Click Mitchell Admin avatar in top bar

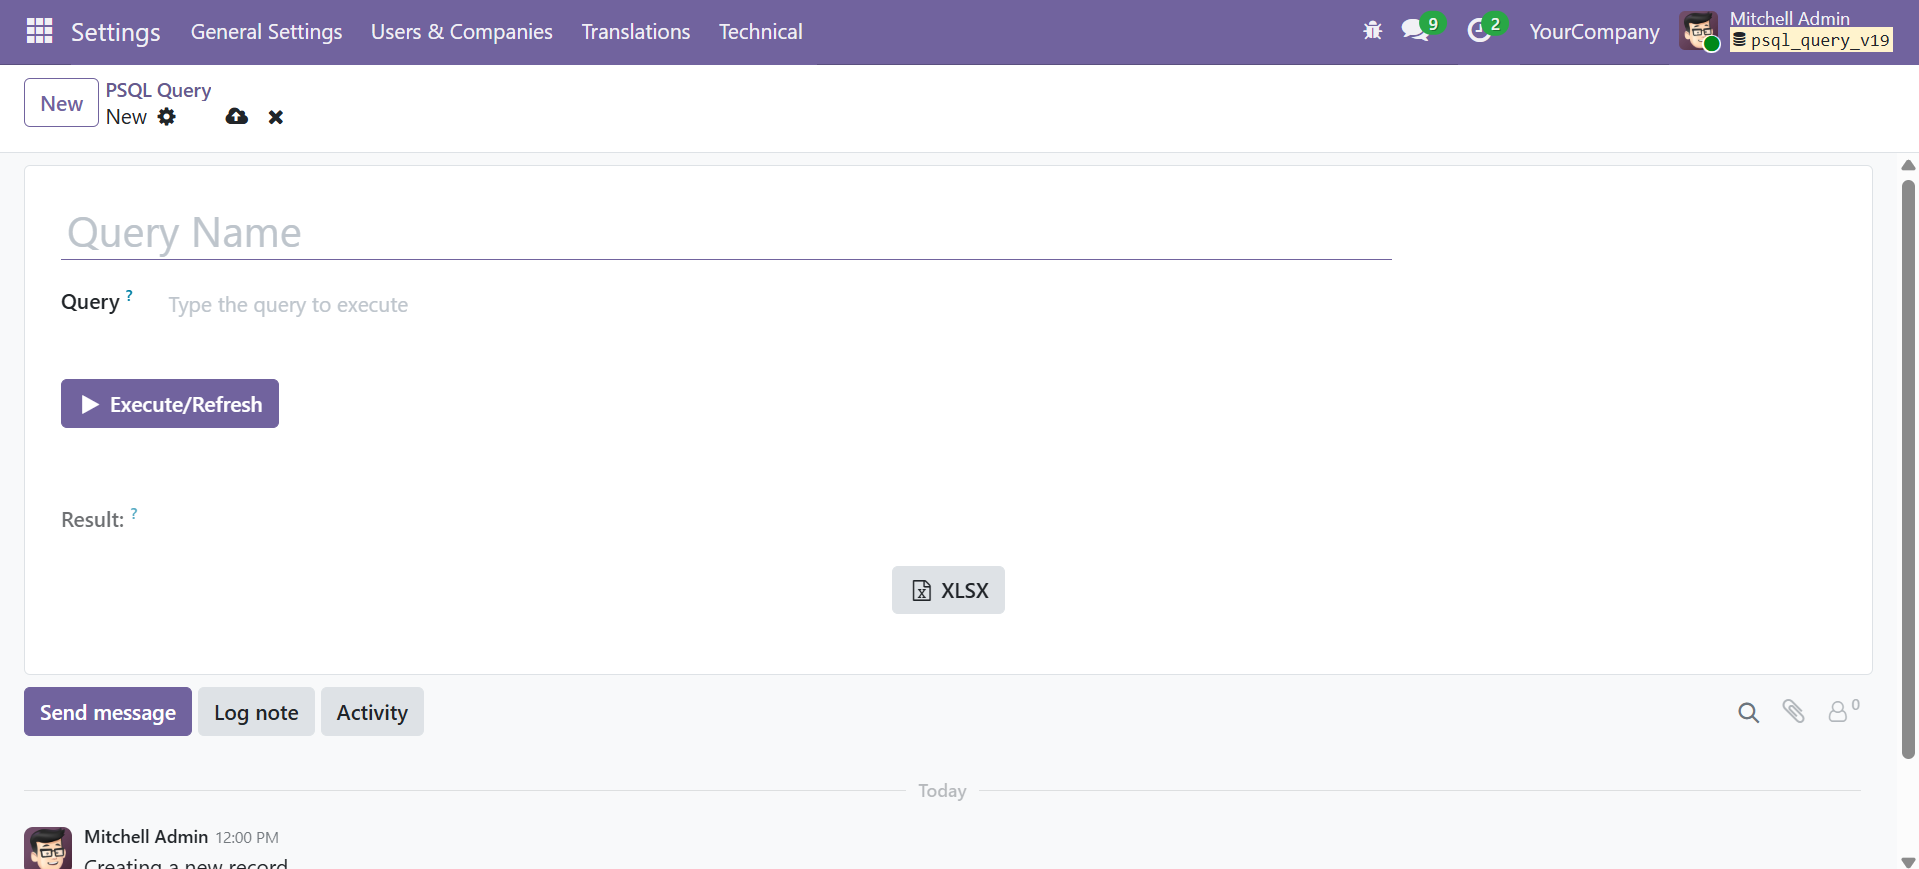(1699, 31)
